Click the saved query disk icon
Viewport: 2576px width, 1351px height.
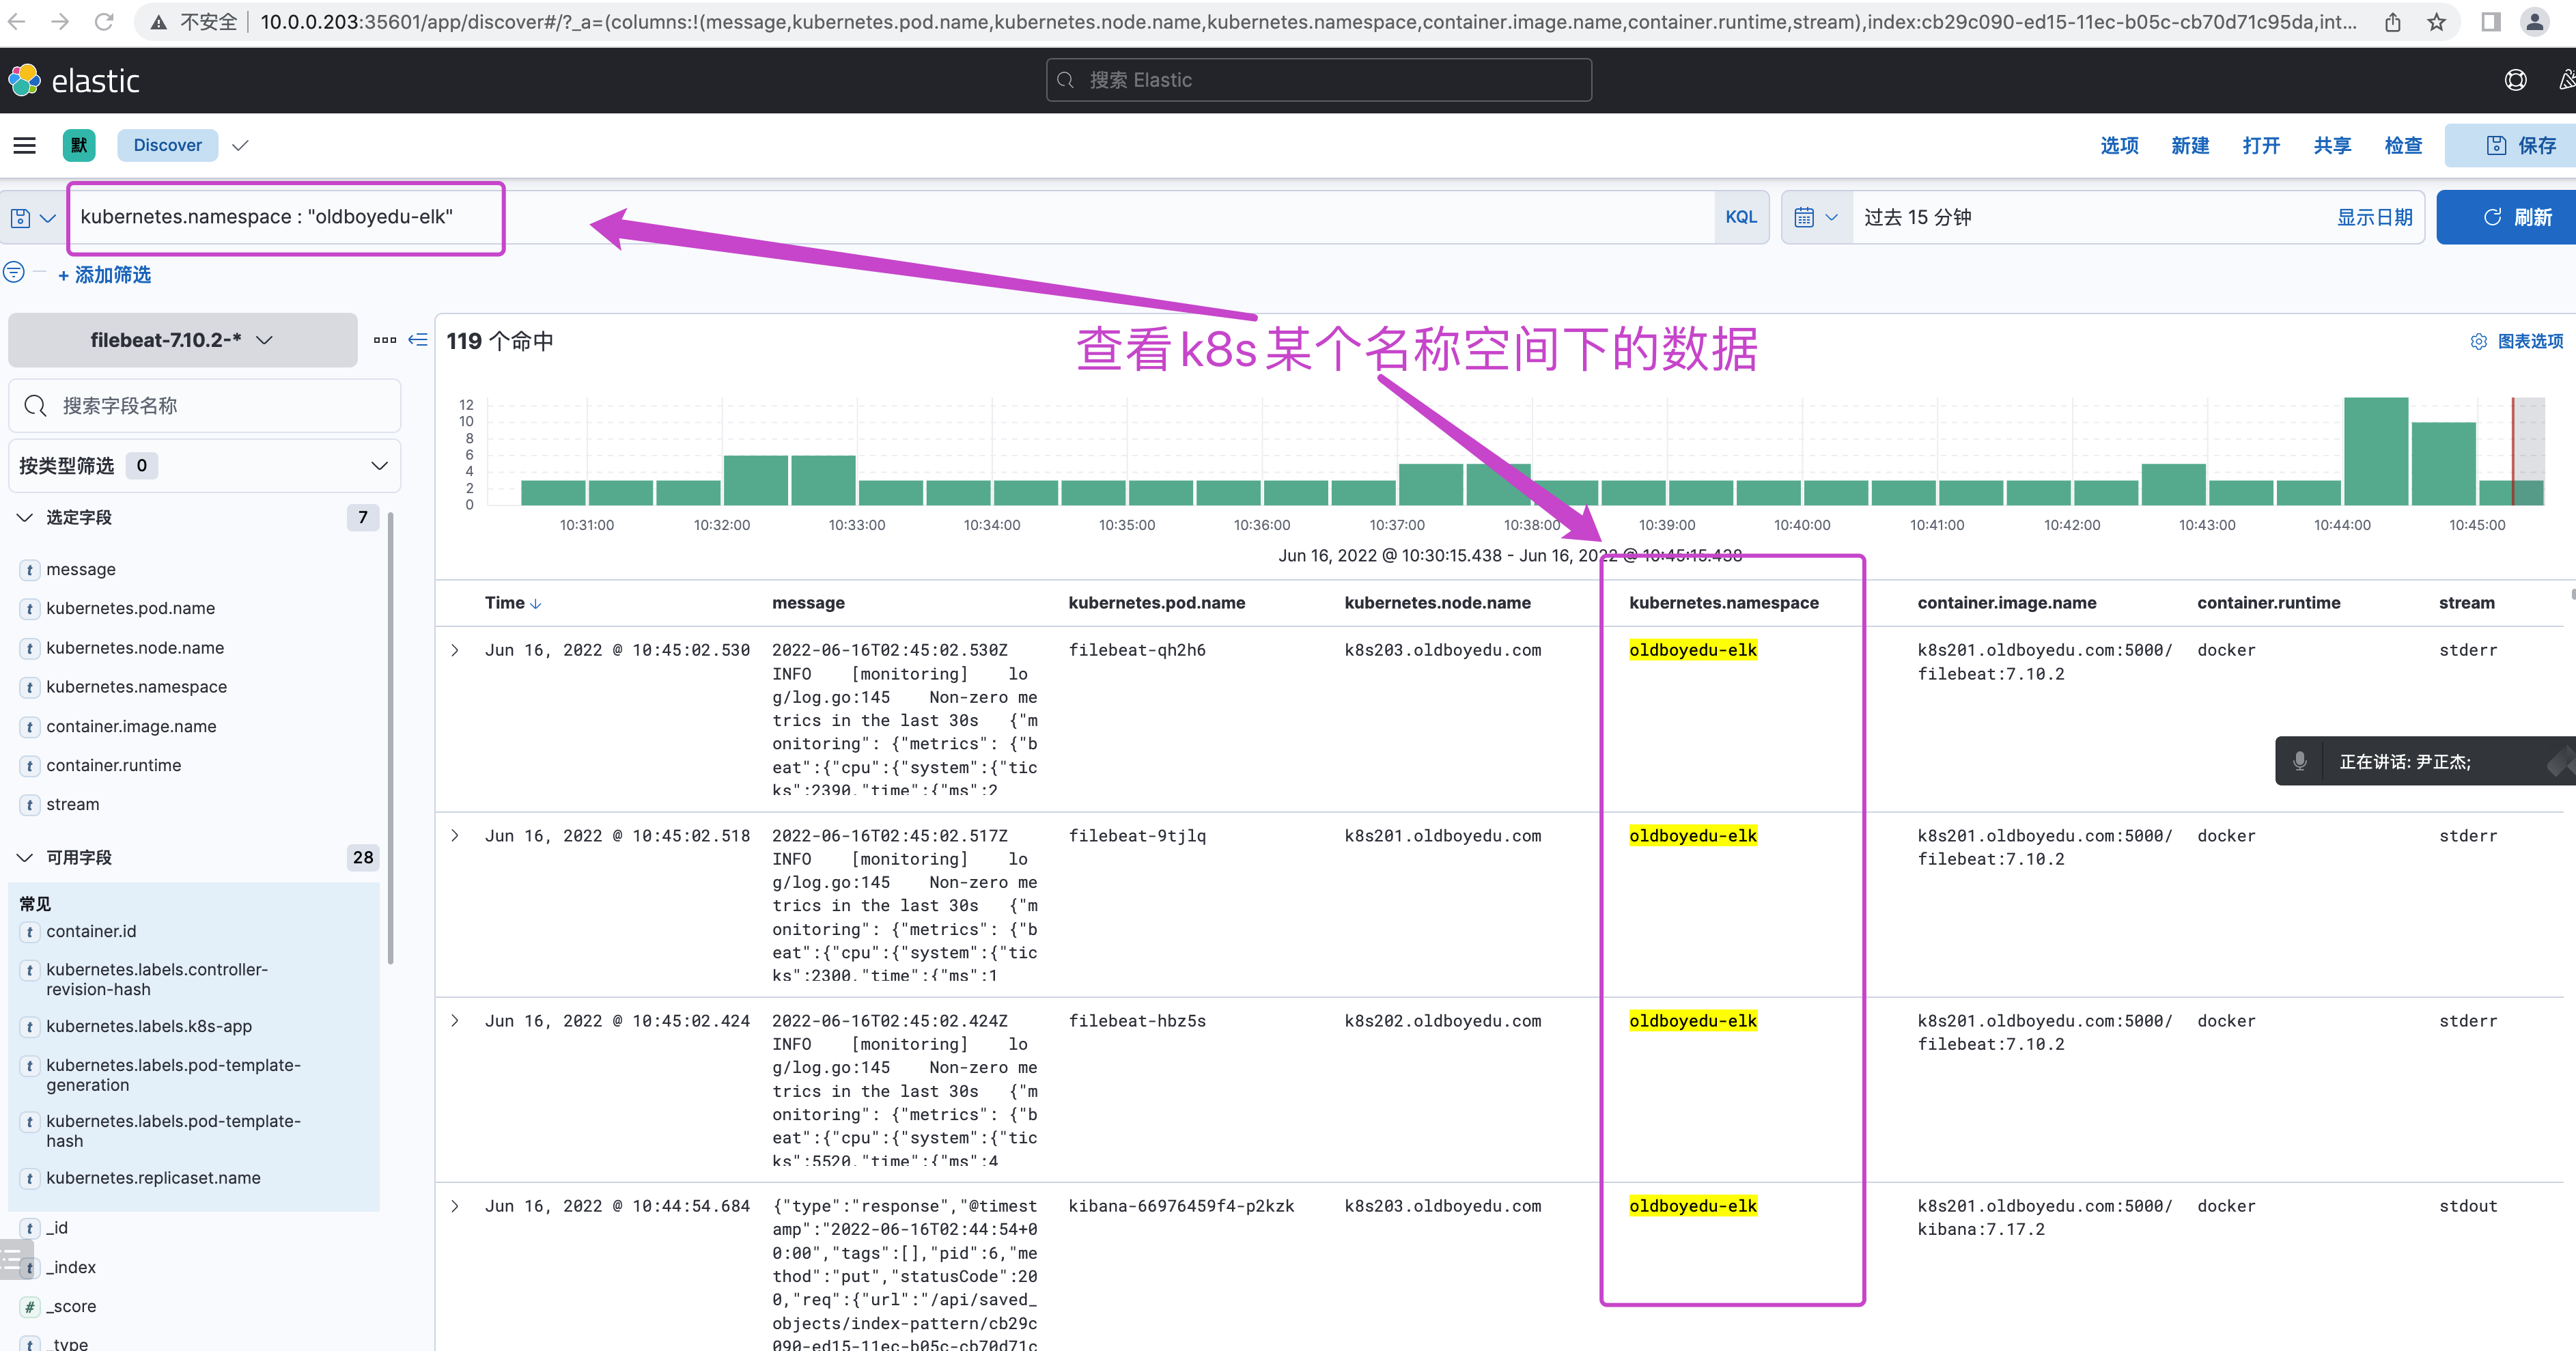coord(21,218)
